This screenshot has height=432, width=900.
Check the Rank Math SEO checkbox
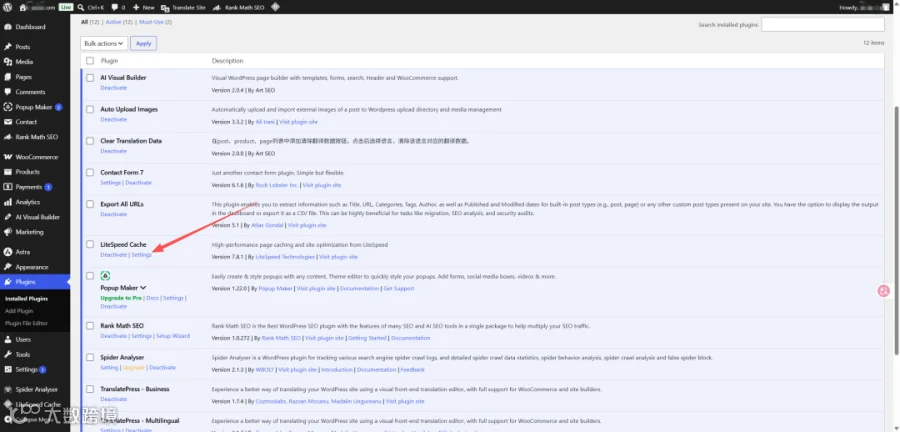coord(90,326)
